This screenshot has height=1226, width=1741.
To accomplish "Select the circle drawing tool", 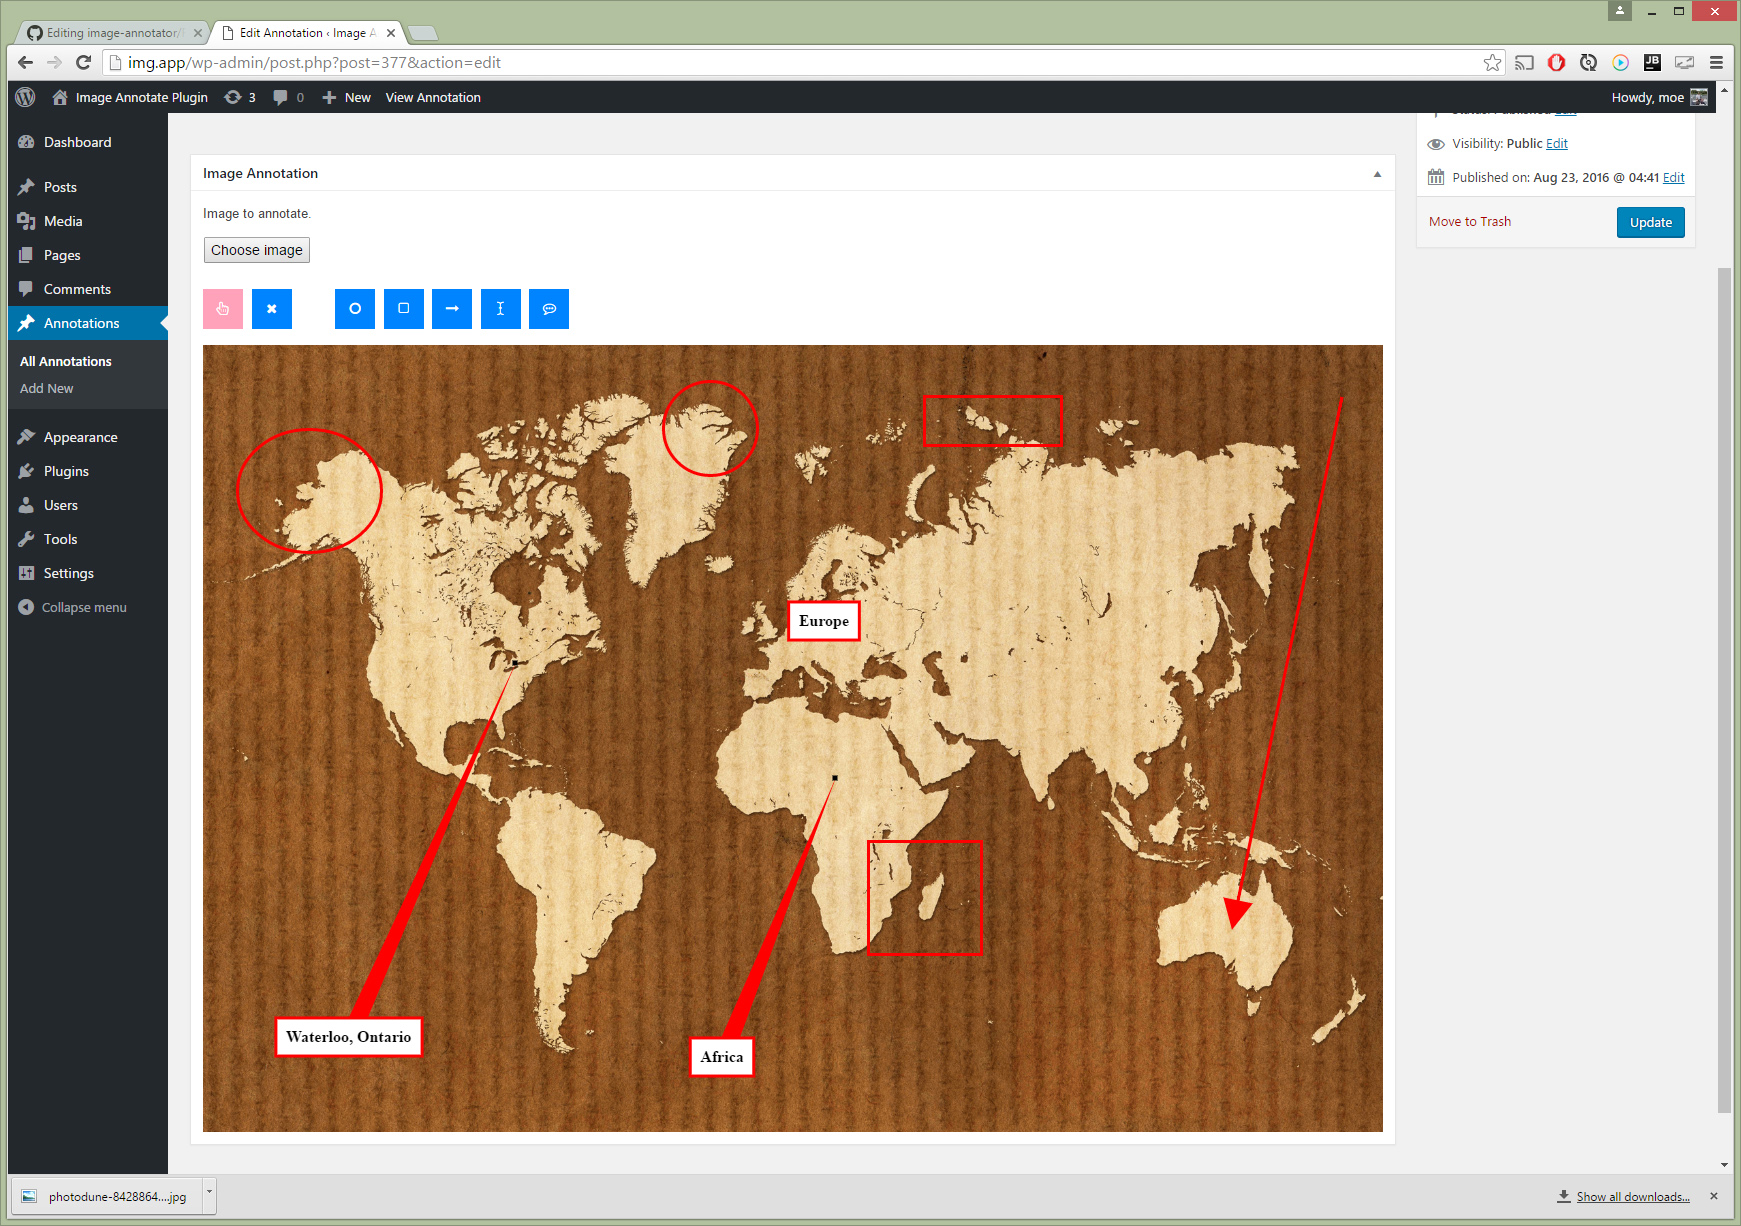I will 355,309.
